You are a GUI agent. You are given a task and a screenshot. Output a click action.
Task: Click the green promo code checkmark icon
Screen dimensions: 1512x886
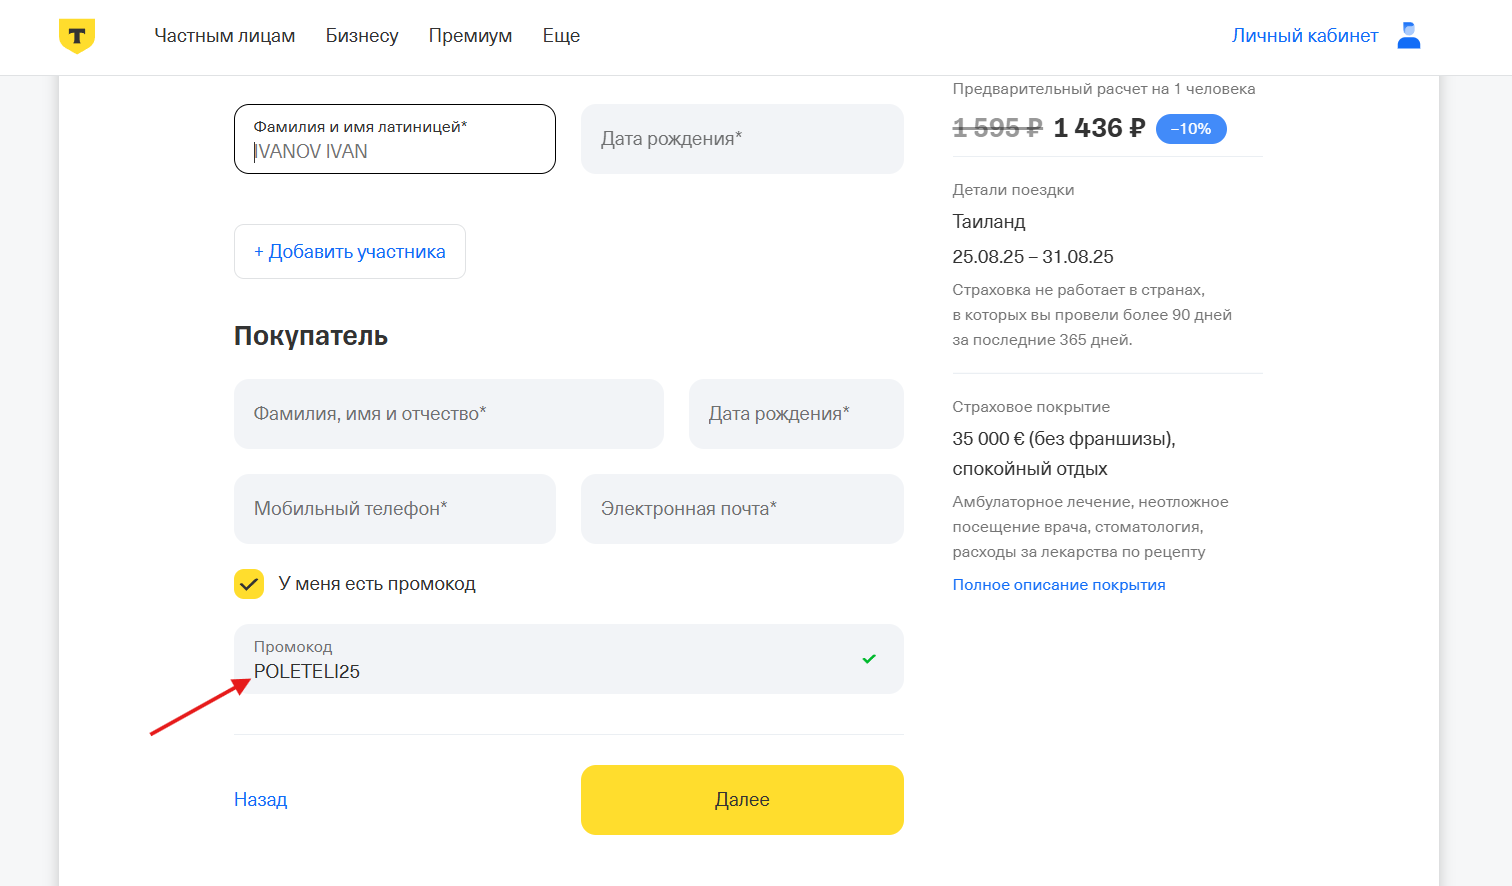click(869, 659)
